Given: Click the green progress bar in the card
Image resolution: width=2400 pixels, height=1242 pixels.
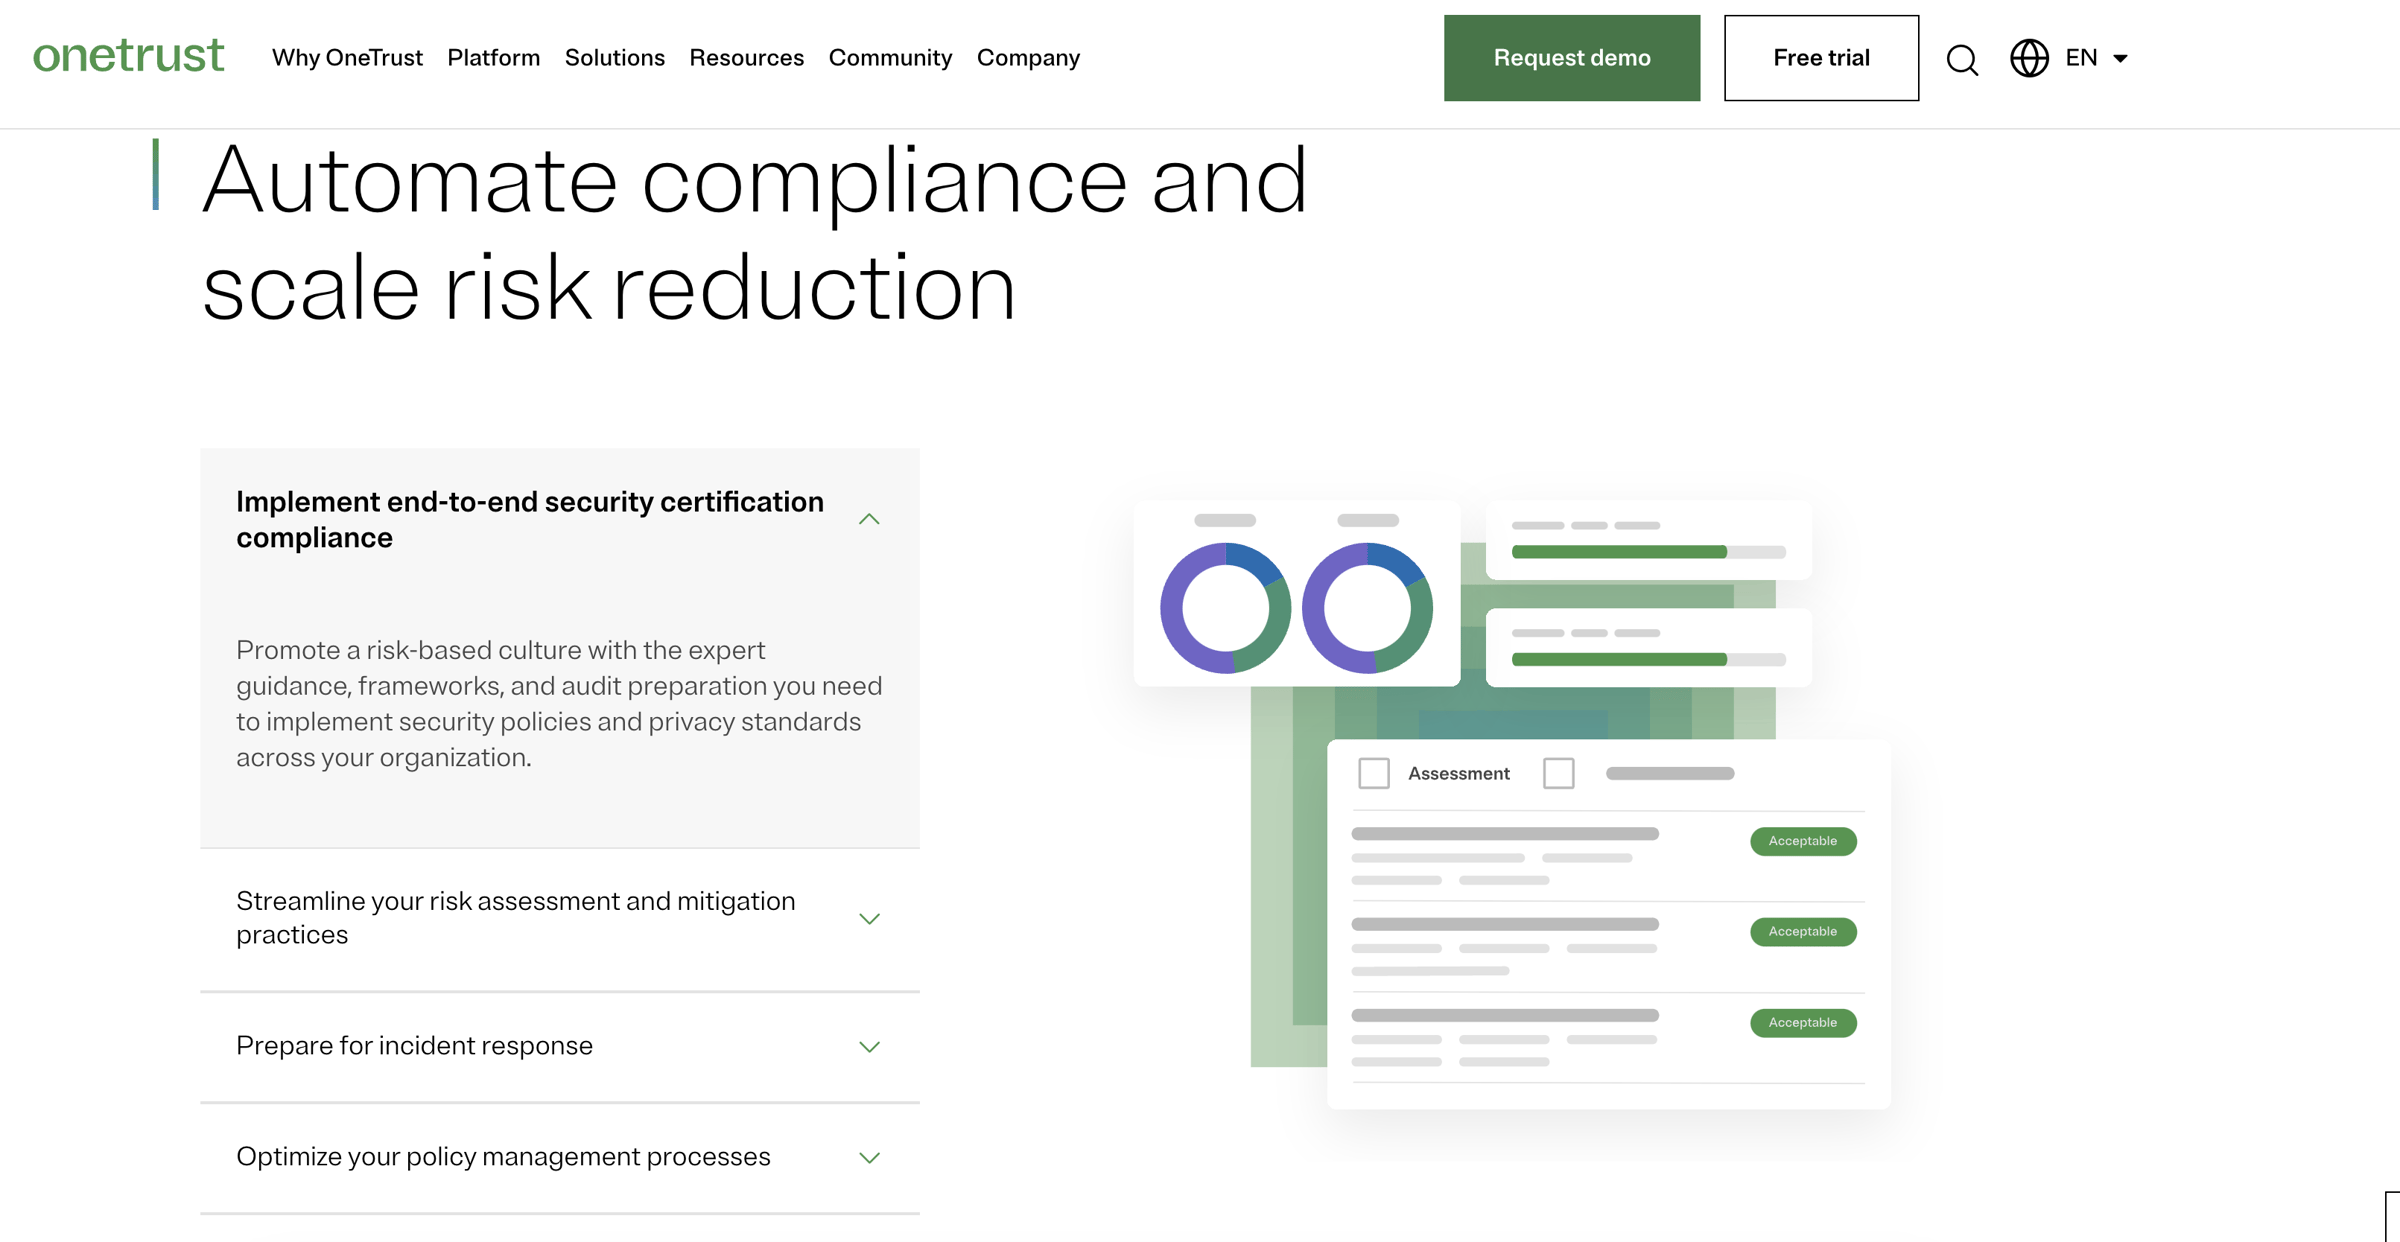Looking at the screenshot, I should click(x=1619, y=552).
